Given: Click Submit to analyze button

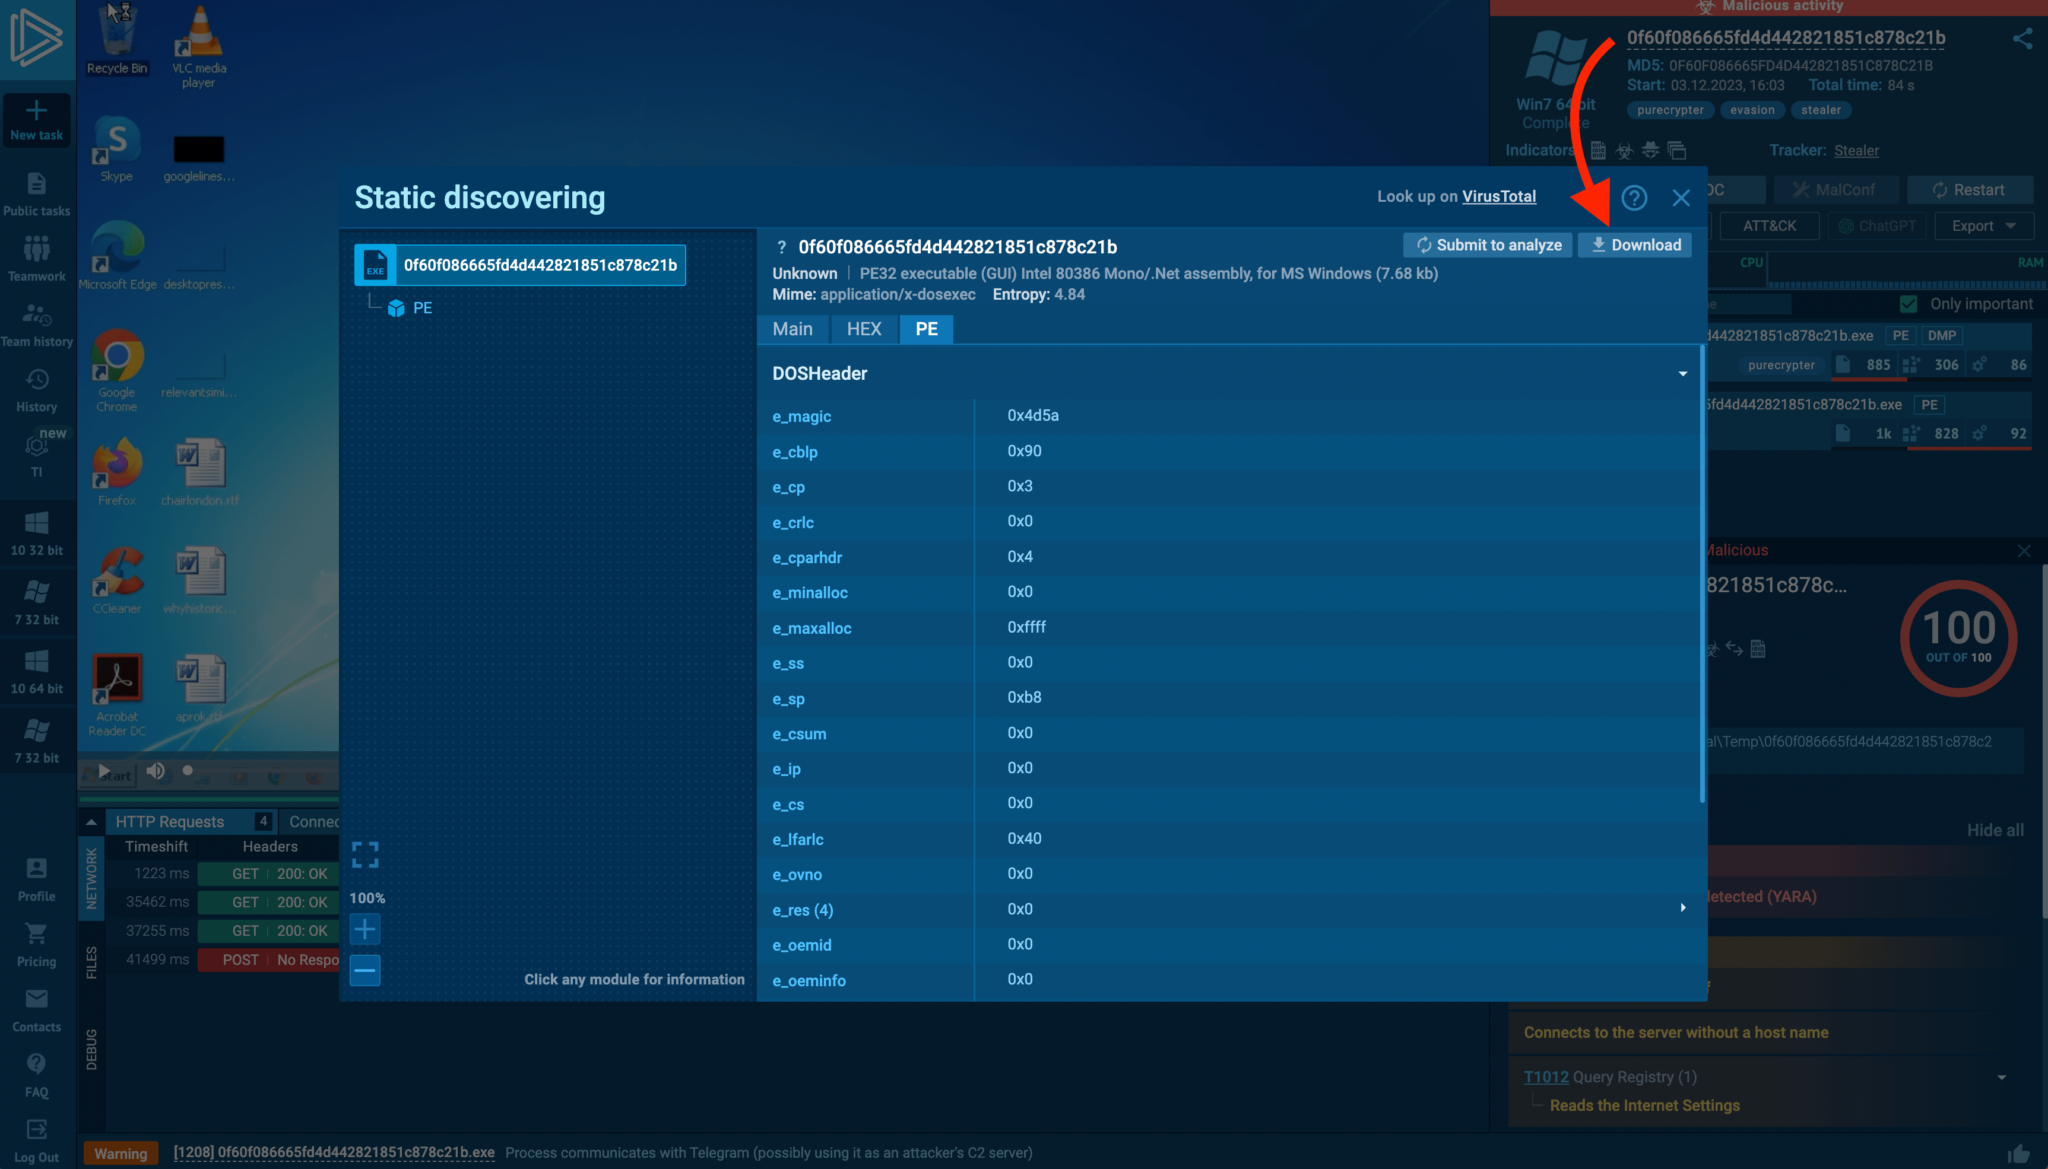Looking at the screenshot, I should (1488, 245).
